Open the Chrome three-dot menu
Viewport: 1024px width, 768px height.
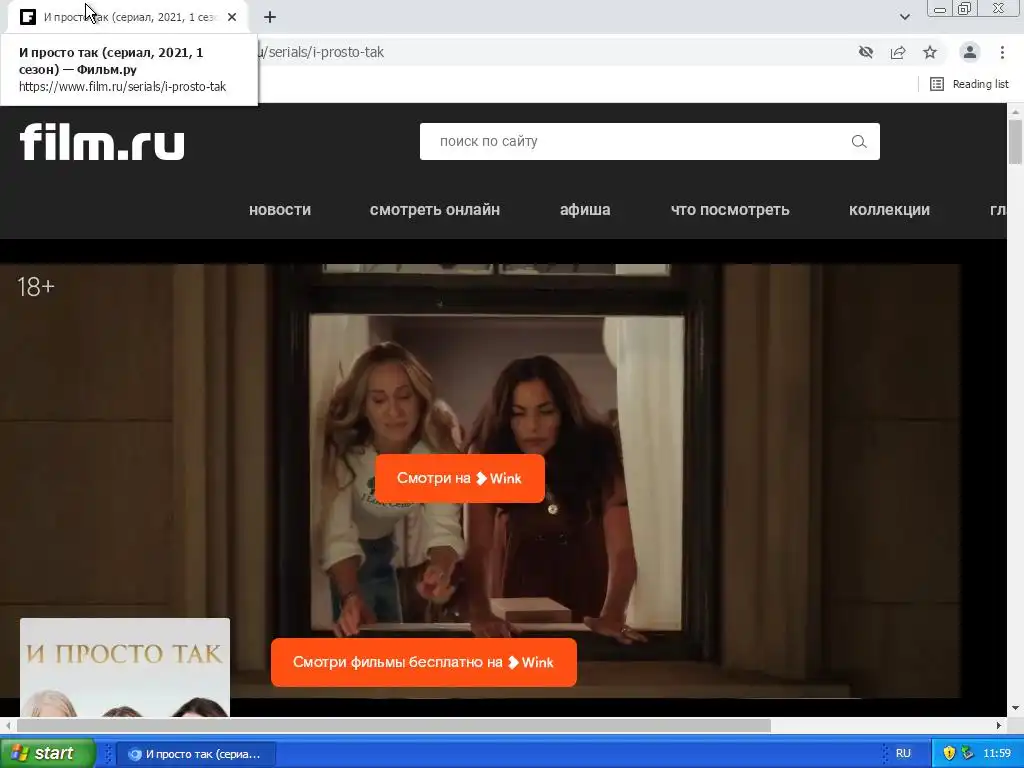click(1002, 52)
